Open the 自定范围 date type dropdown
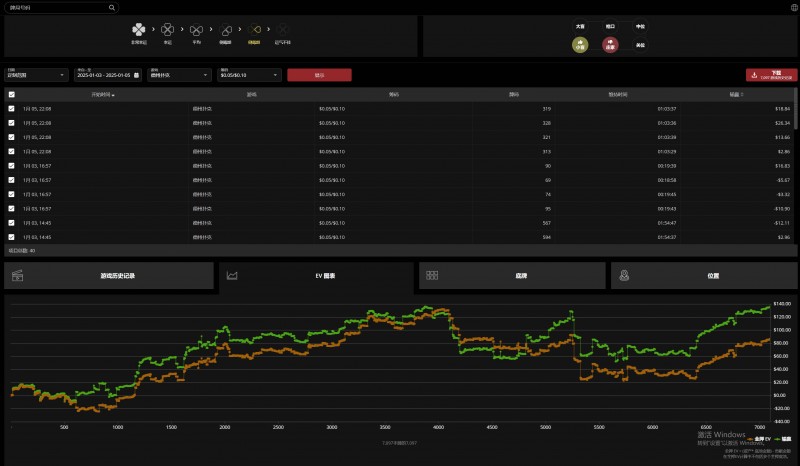Image resolution: width=800 pixels, height=466 pixels. (x=35, y=74)
